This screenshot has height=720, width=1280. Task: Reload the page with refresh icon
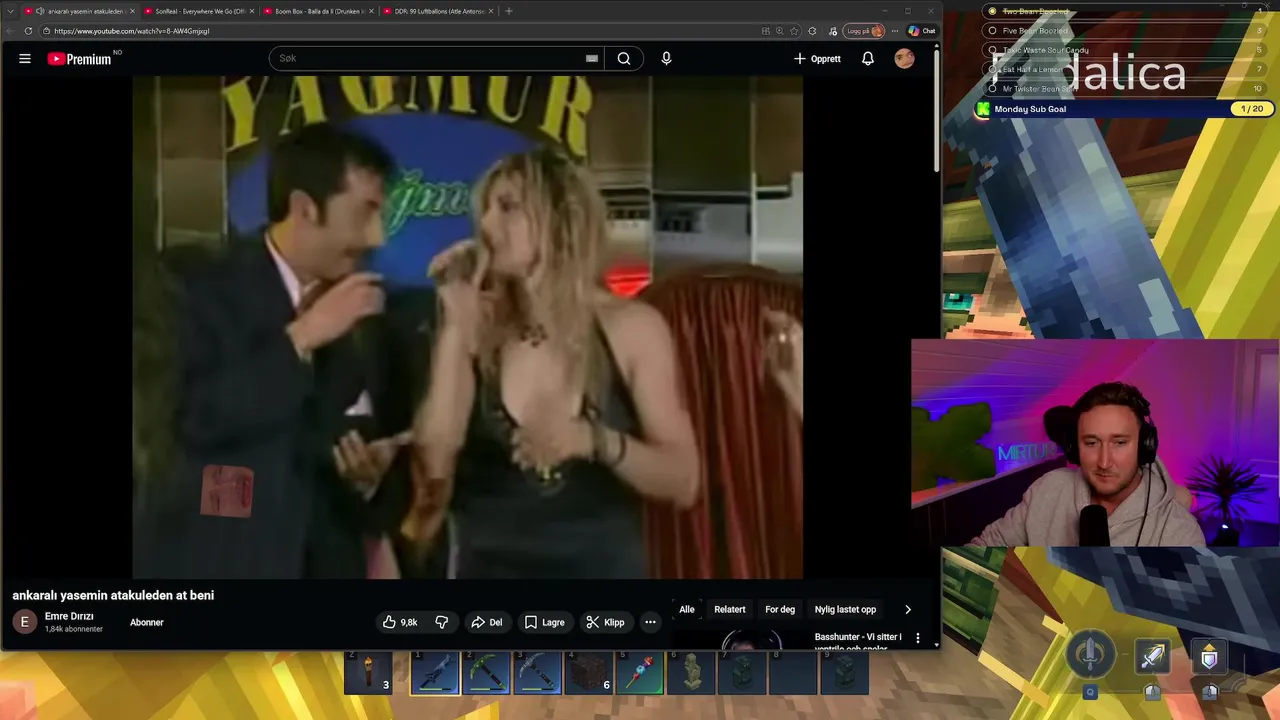pyautogui.click(x=28, y=31)
